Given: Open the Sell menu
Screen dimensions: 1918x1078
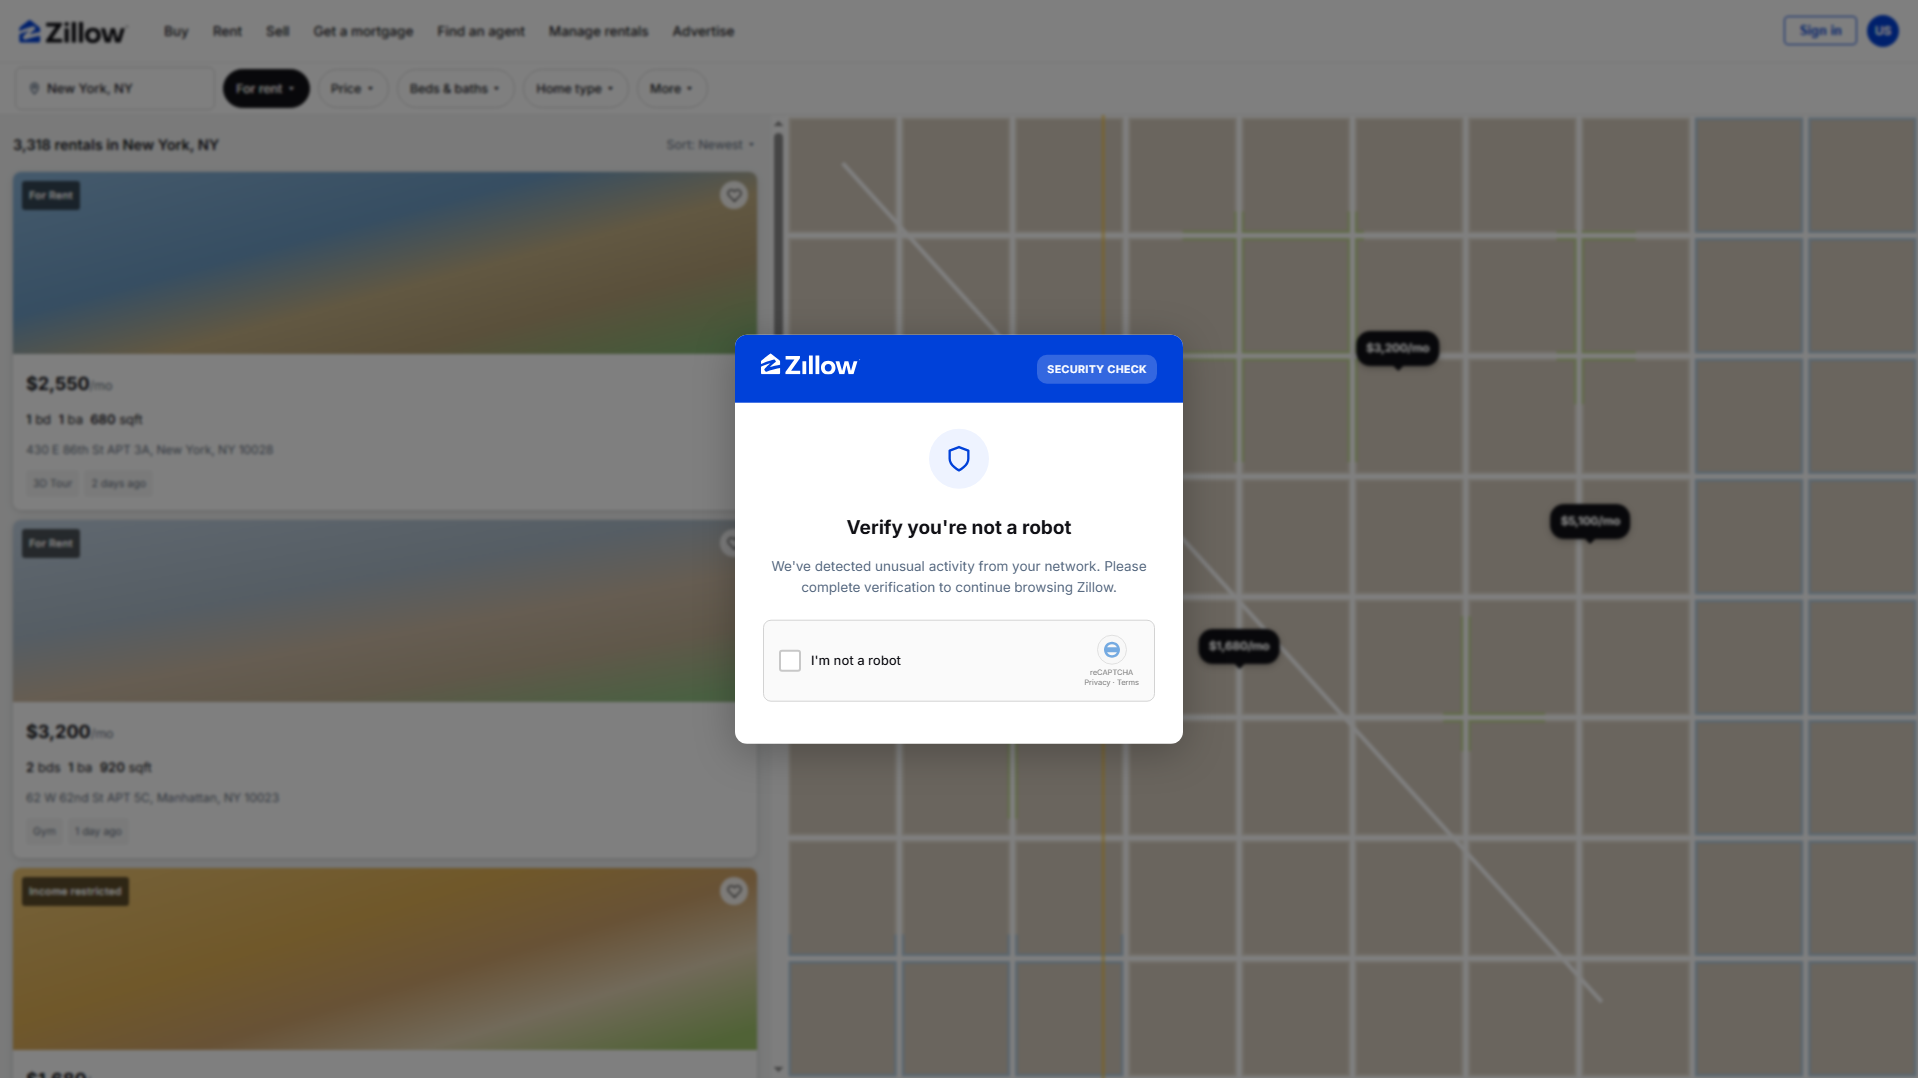Looking at the screenshot, I should [278, 32].
